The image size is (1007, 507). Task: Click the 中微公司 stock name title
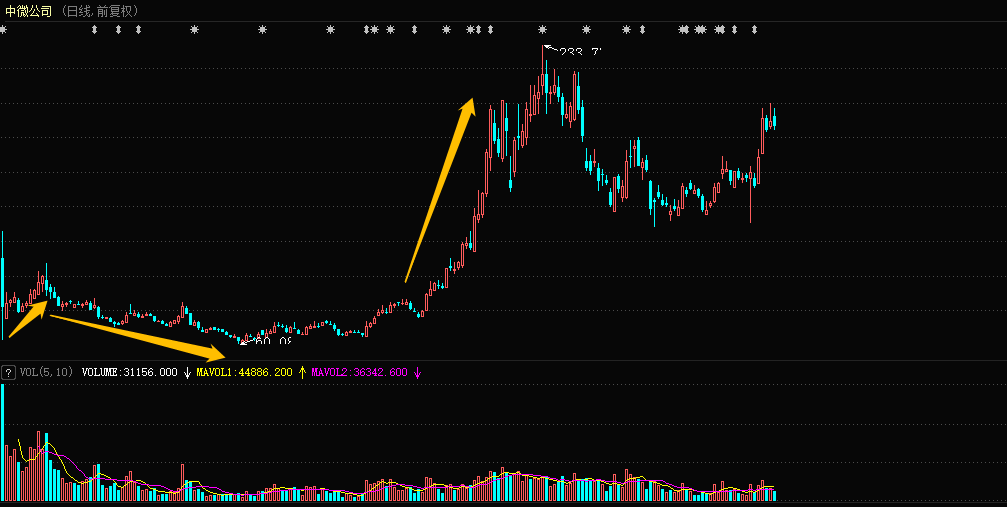29,11
